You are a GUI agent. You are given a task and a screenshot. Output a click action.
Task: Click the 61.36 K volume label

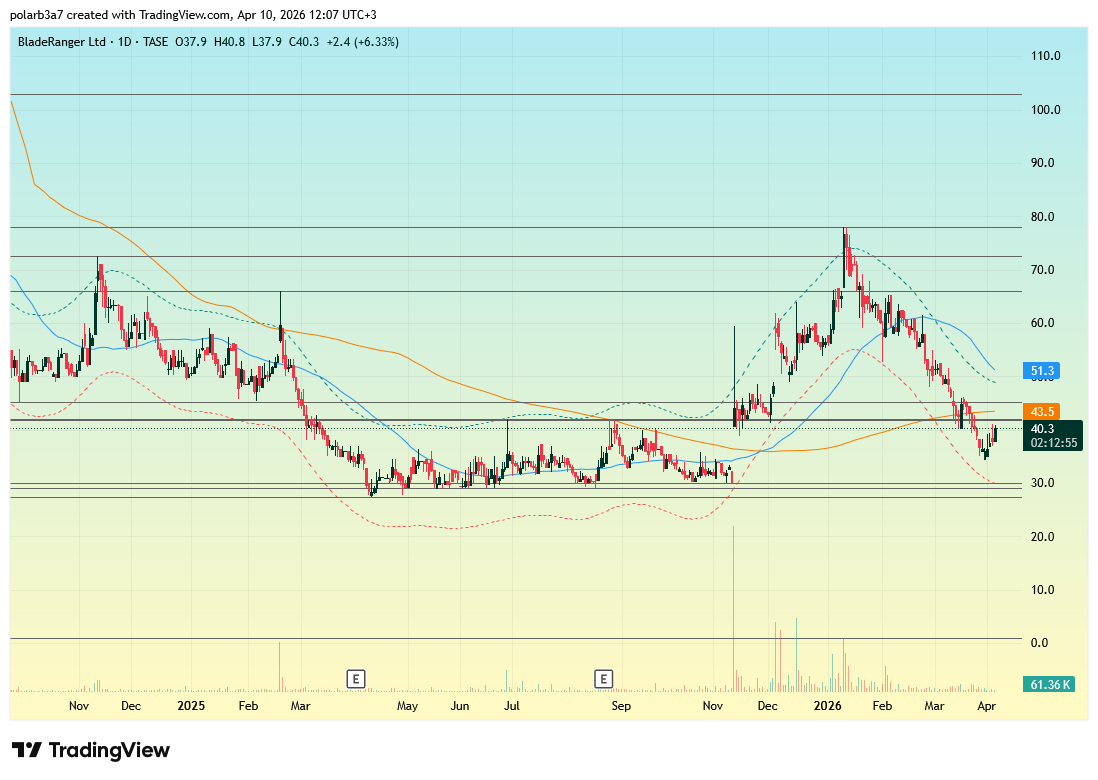tap(1050, 685)
